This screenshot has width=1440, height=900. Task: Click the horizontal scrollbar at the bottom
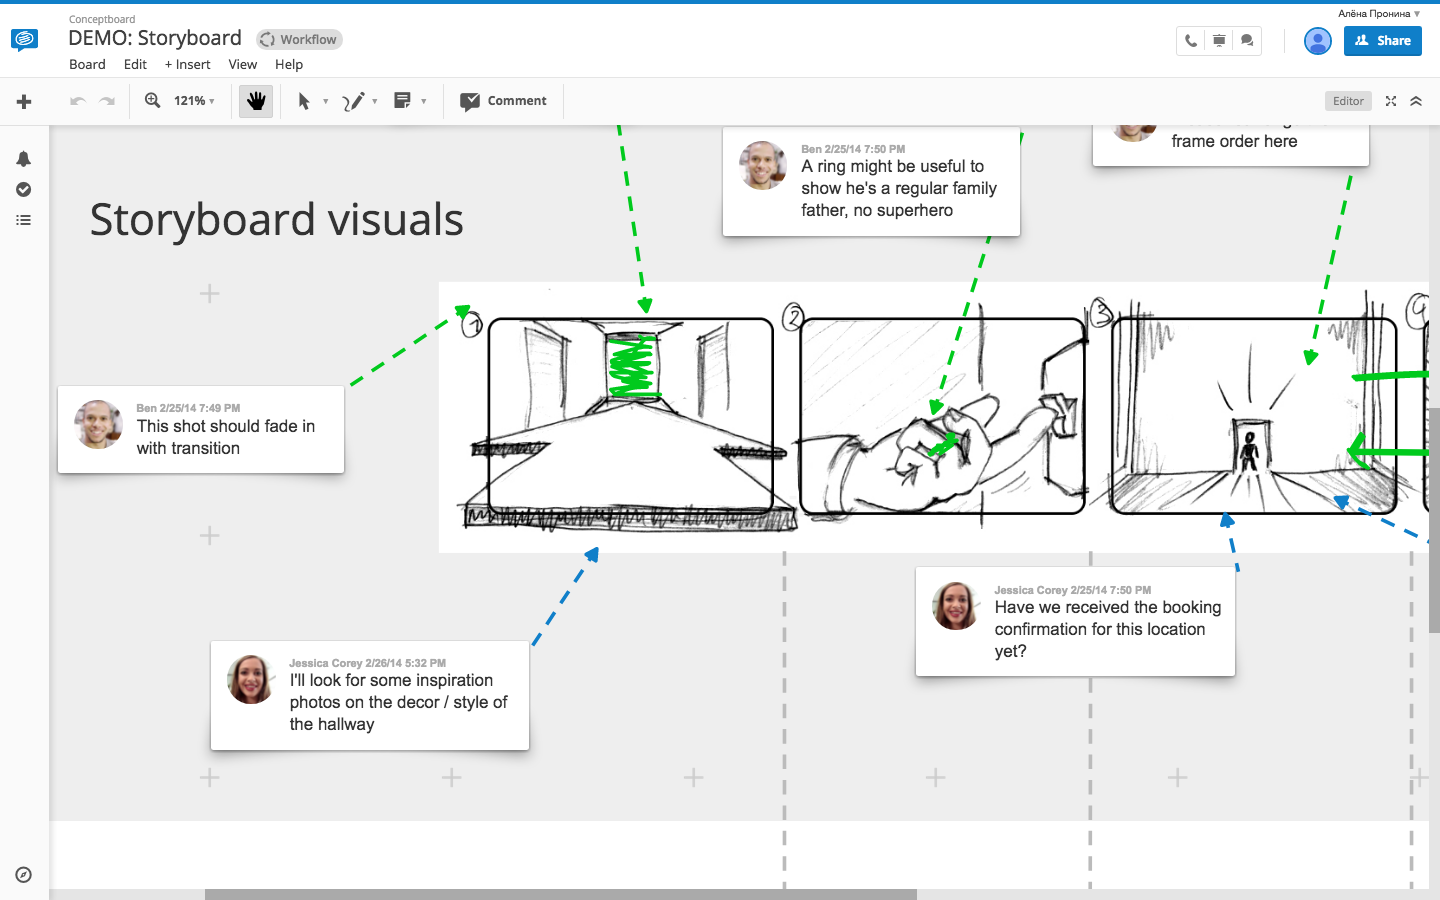point(560,894)
